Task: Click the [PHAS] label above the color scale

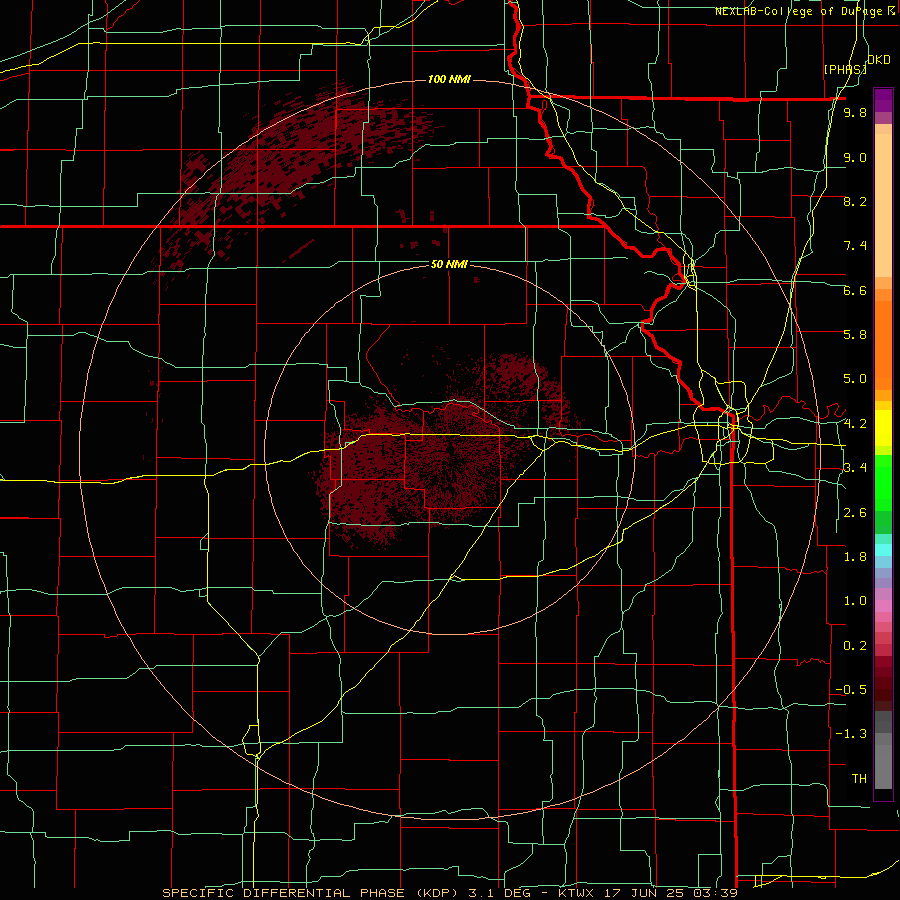Action: click(845, 69)
